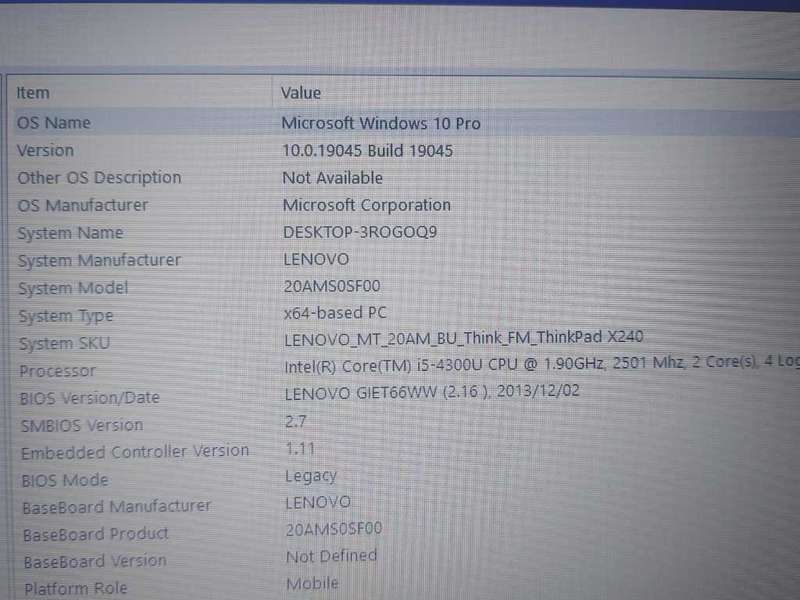Viewport: 800px width, 600px height.
Task: Select BaseBoard Product row label
Action: tap(96, 535)
